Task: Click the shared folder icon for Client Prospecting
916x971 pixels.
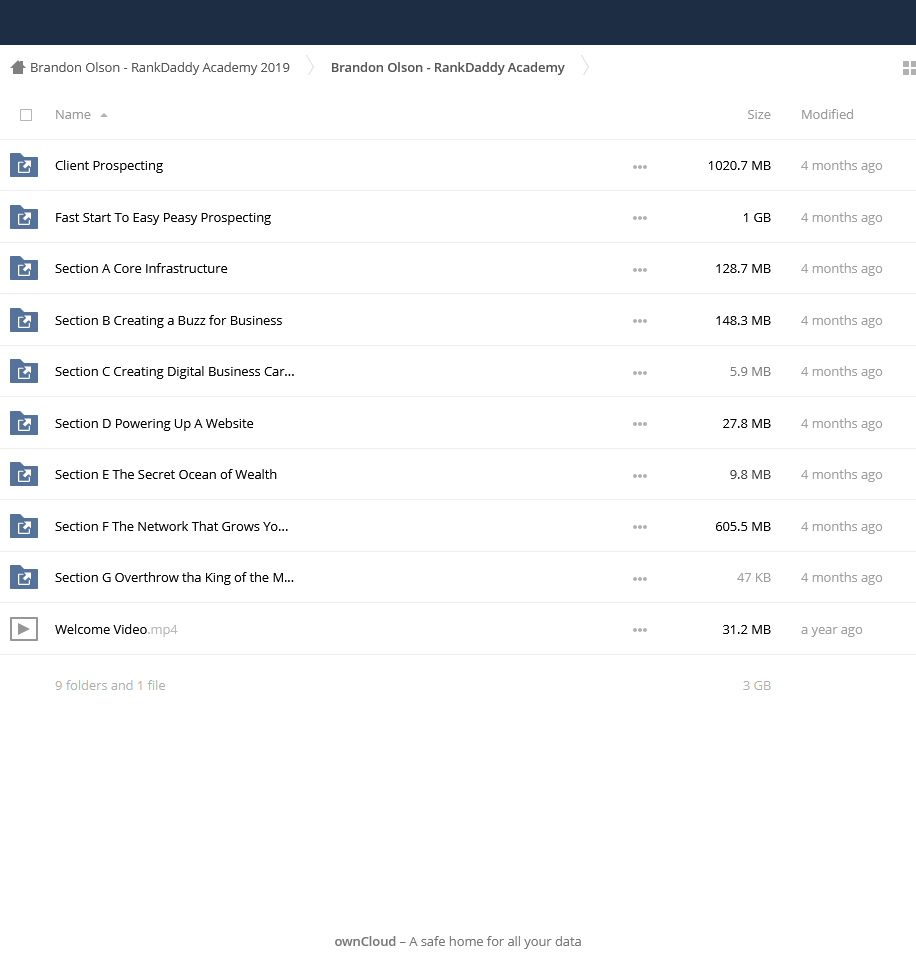Action: (24, 165)
